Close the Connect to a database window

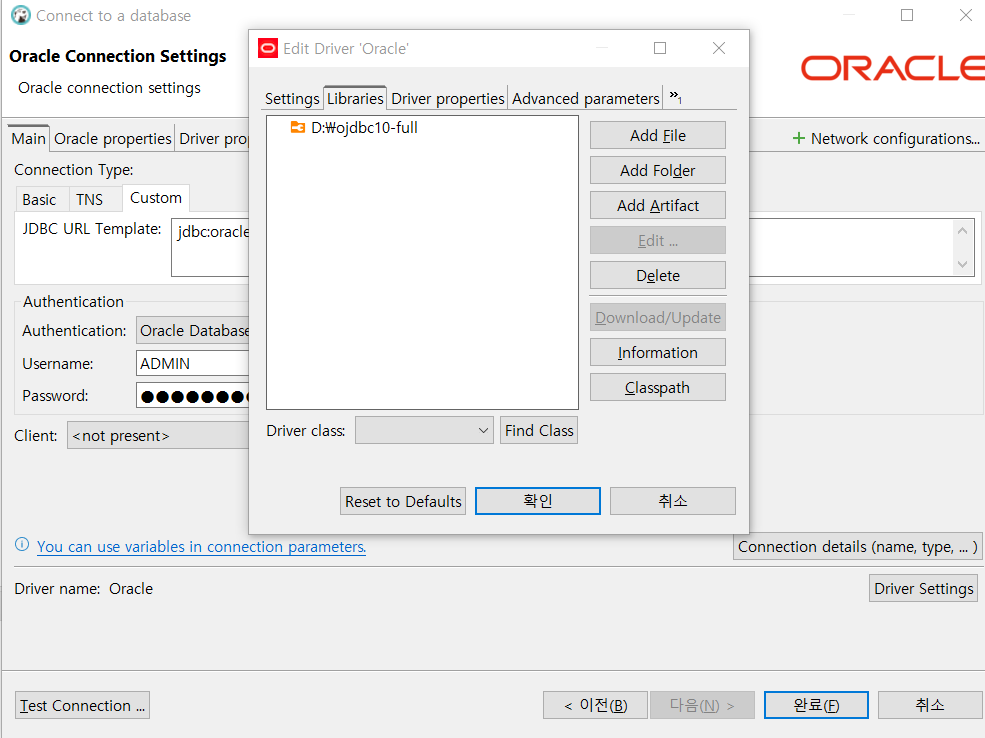click(x=966, y=15)
